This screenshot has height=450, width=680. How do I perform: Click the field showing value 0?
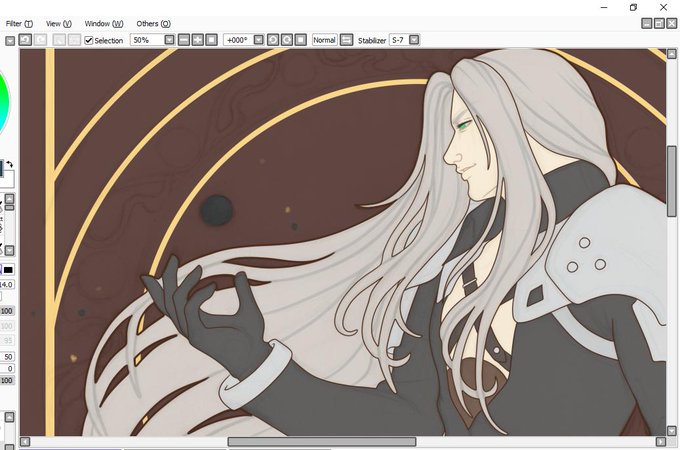coord(7,369)
